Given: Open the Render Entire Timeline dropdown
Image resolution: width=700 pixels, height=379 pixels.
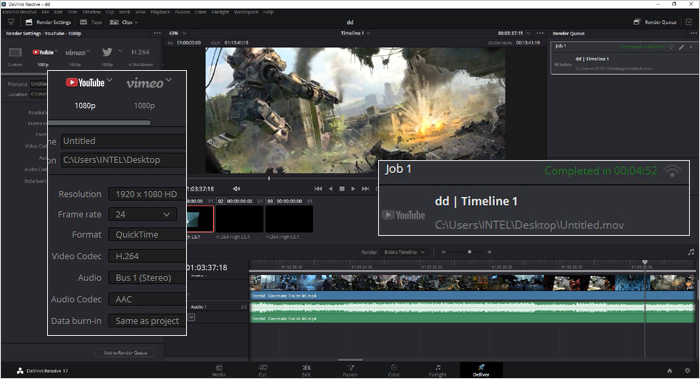Looking at the screenshot, I should click(x=404, y=252).
